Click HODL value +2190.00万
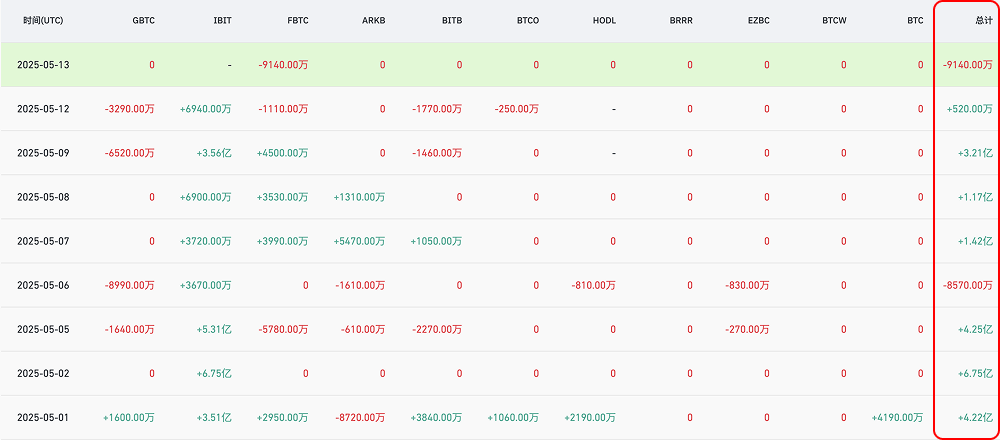This screenshot has width=1000, height=440. (590, 418)
